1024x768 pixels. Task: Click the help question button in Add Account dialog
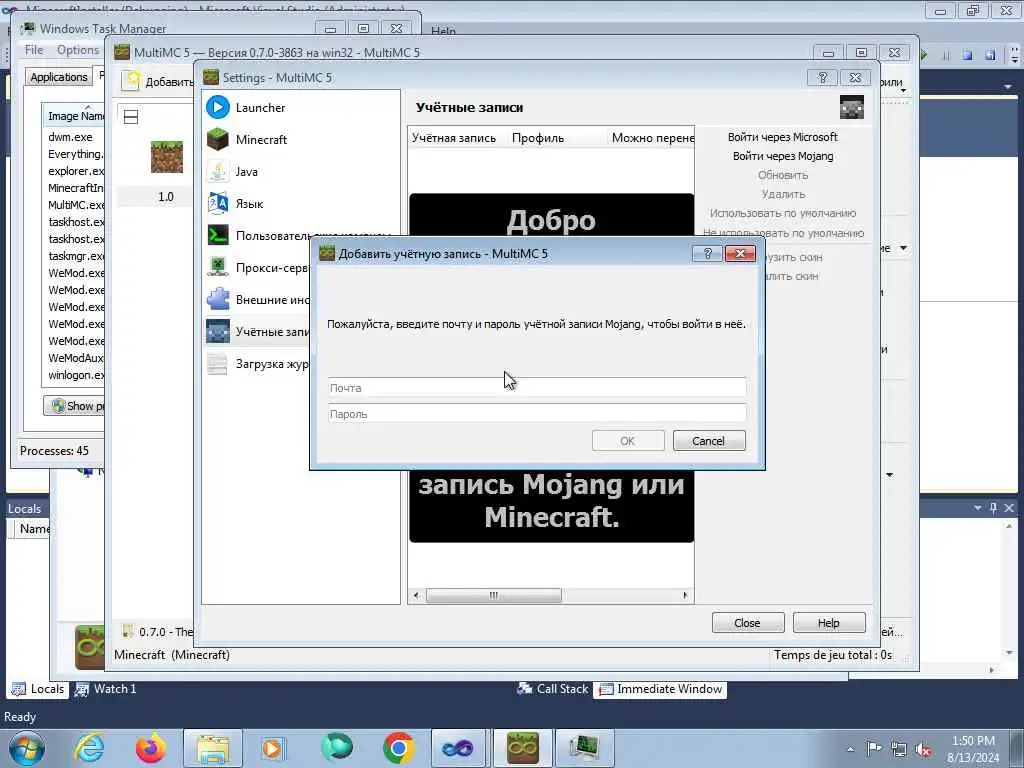[707, 253]
